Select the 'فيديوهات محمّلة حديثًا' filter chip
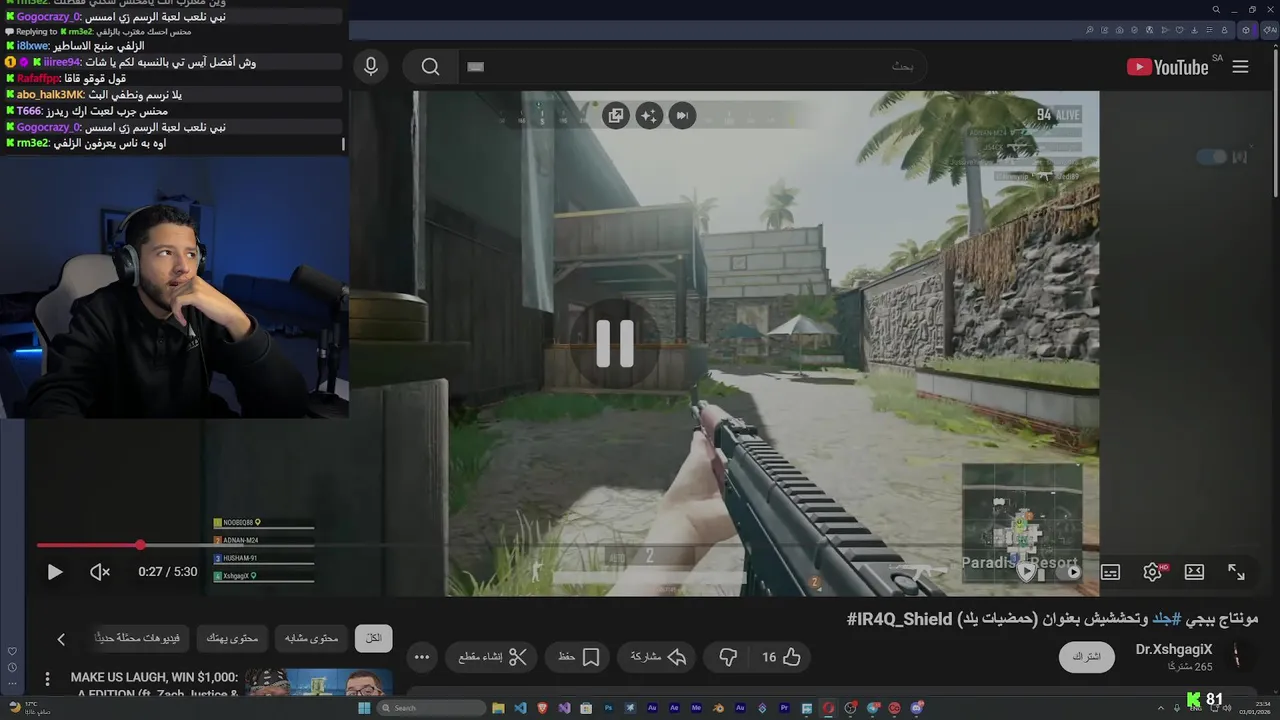This screenshot has width=1280, height=720. [138, 638]
